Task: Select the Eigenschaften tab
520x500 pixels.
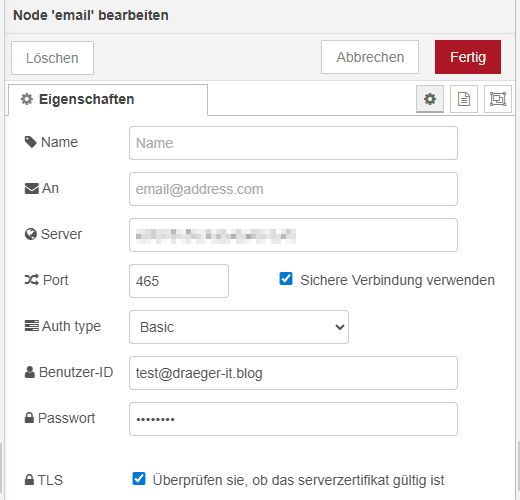Action: pyautogui.click(x=108, y=100)
